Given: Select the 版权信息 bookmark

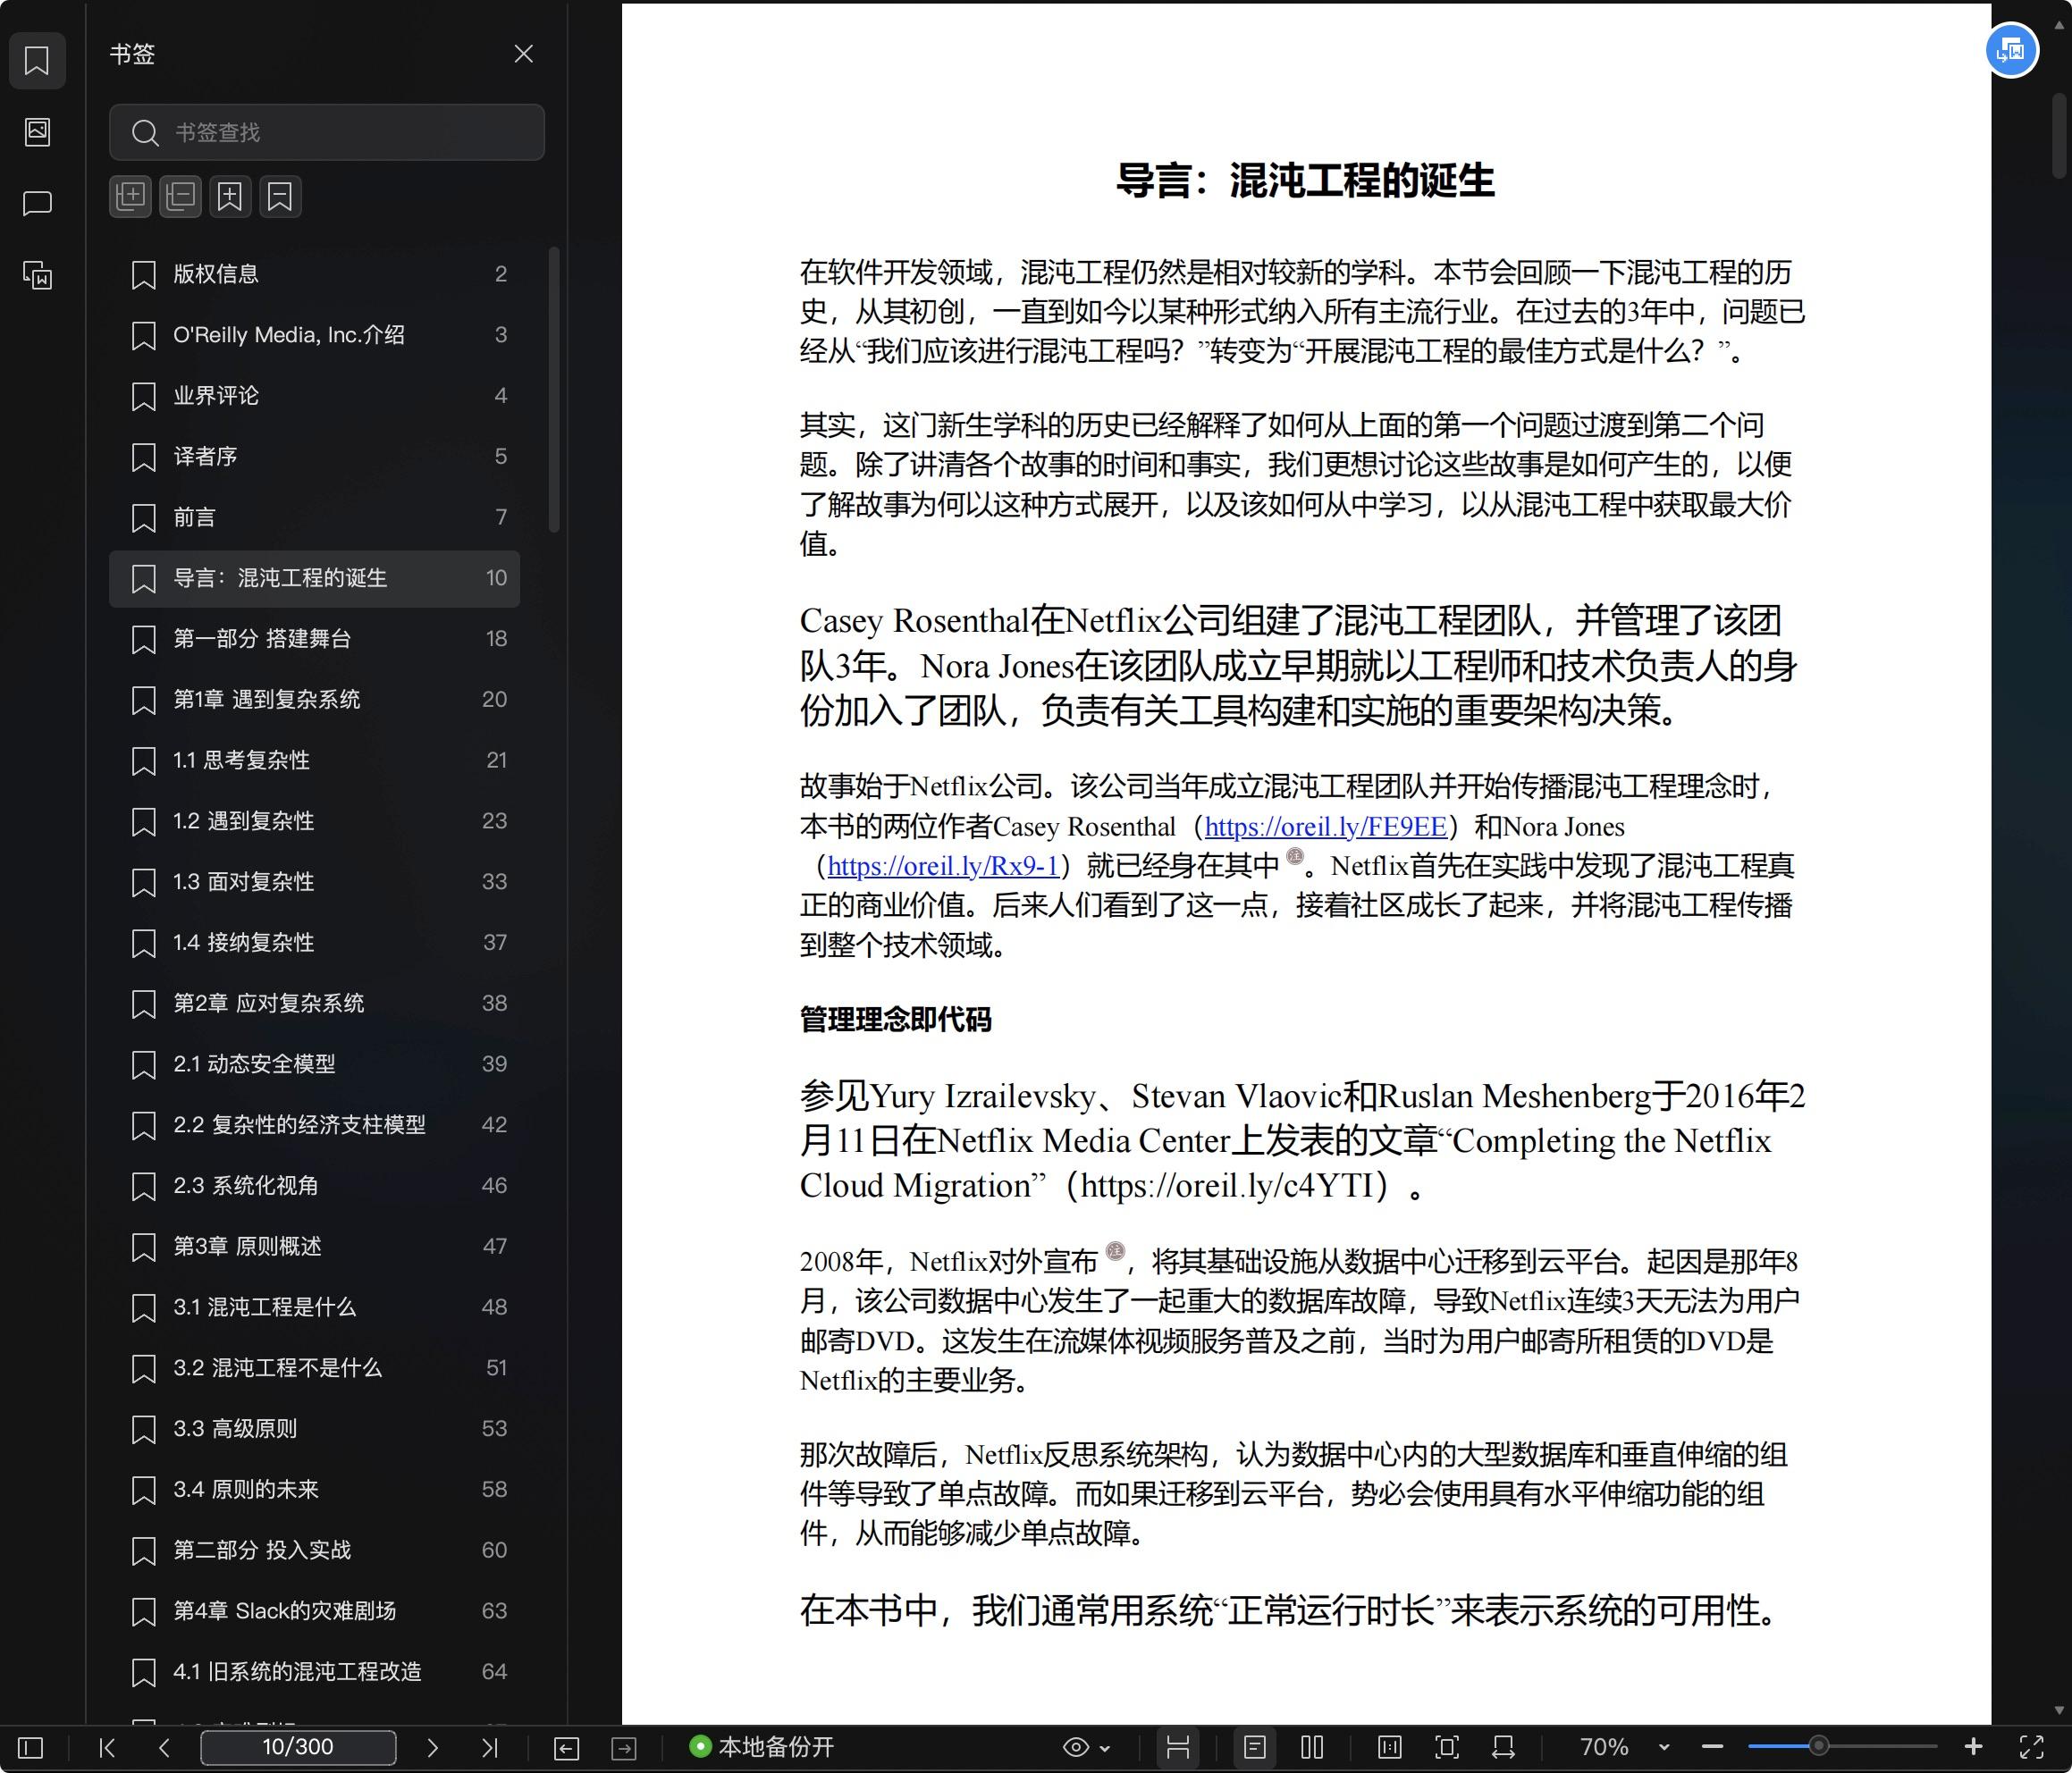Looking at the screenshot, I should [x=314, y=274].
